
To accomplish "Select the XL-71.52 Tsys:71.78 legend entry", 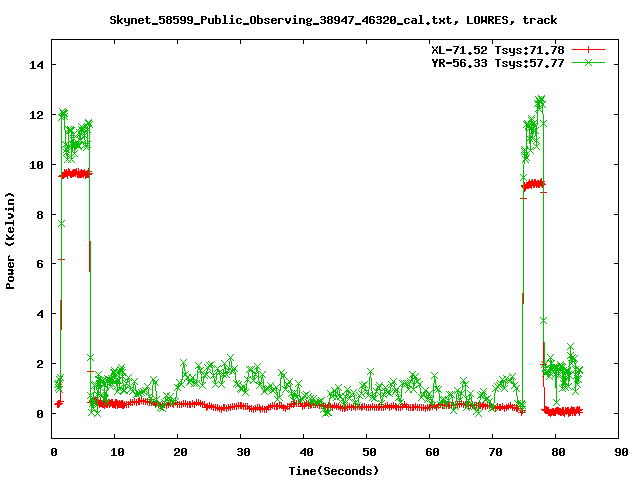I will pyautogui.click(x=498, y=50).
